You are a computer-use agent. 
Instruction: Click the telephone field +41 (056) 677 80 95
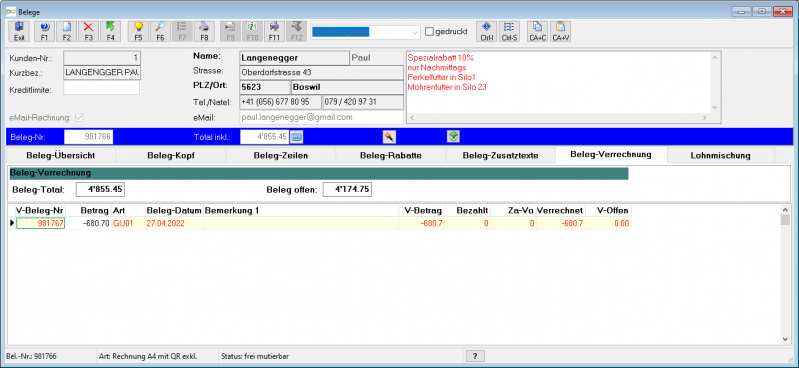coord(280,102)
